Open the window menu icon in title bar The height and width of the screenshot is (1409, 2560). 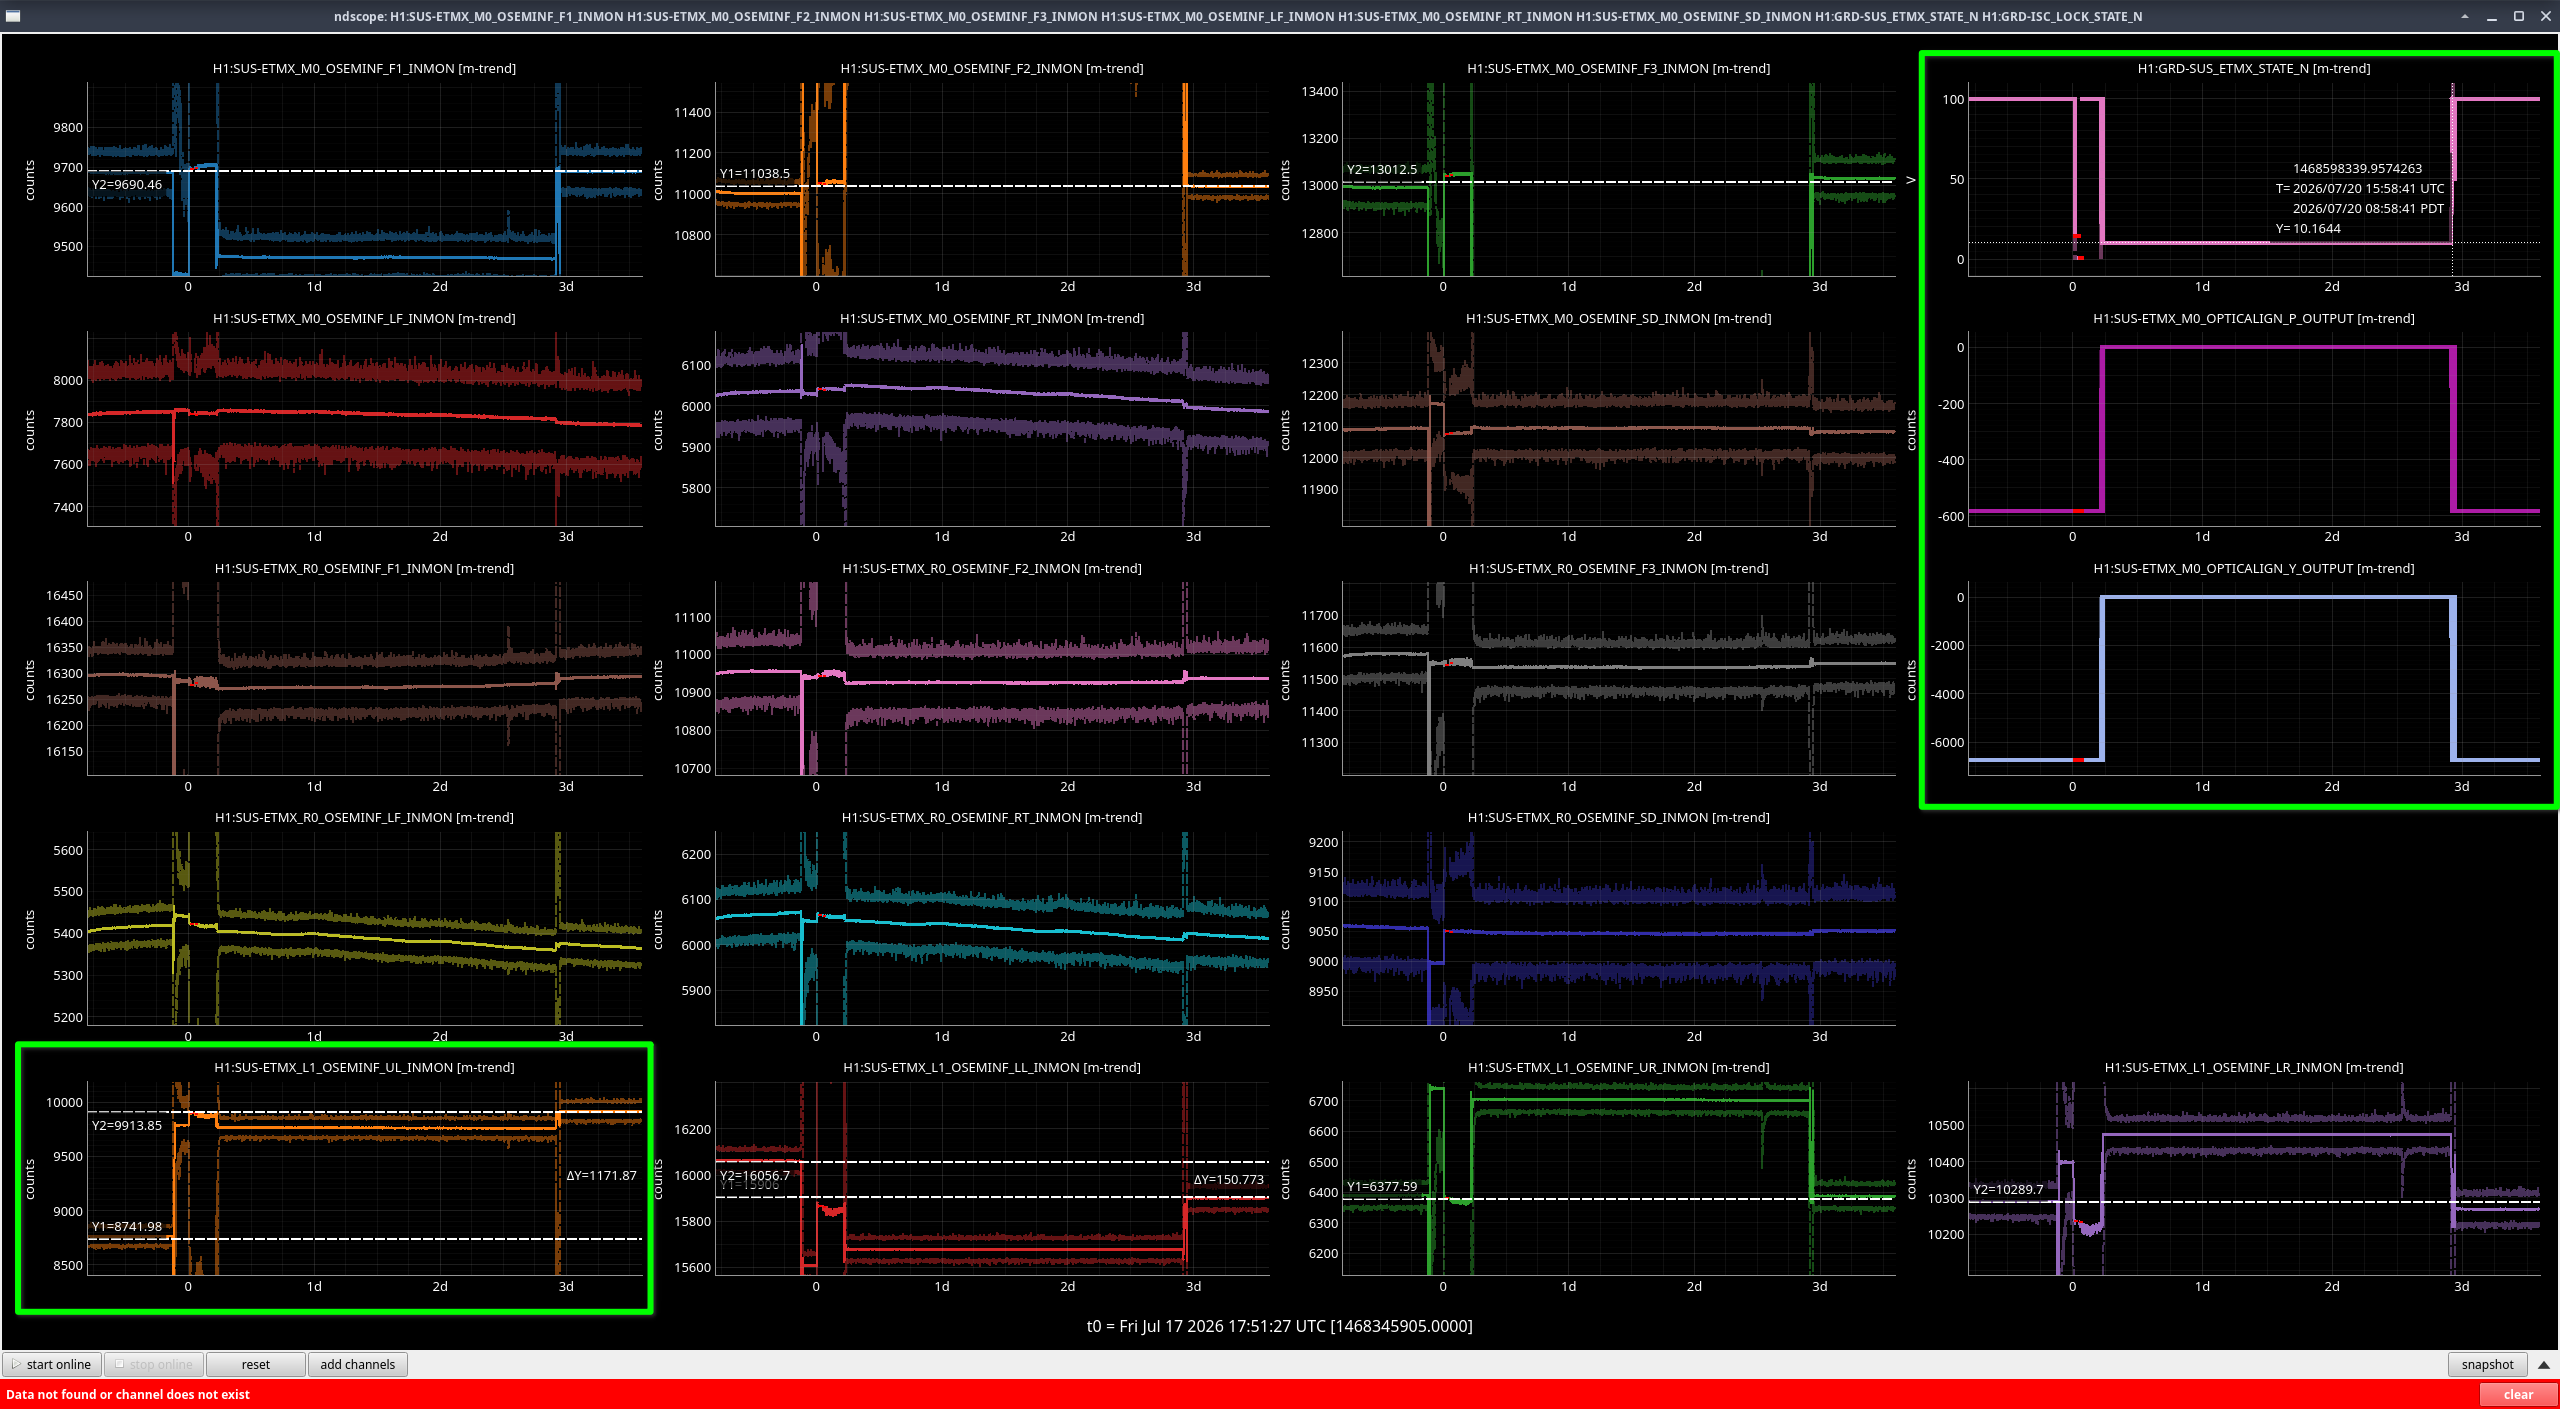click(x=13, y=16)
